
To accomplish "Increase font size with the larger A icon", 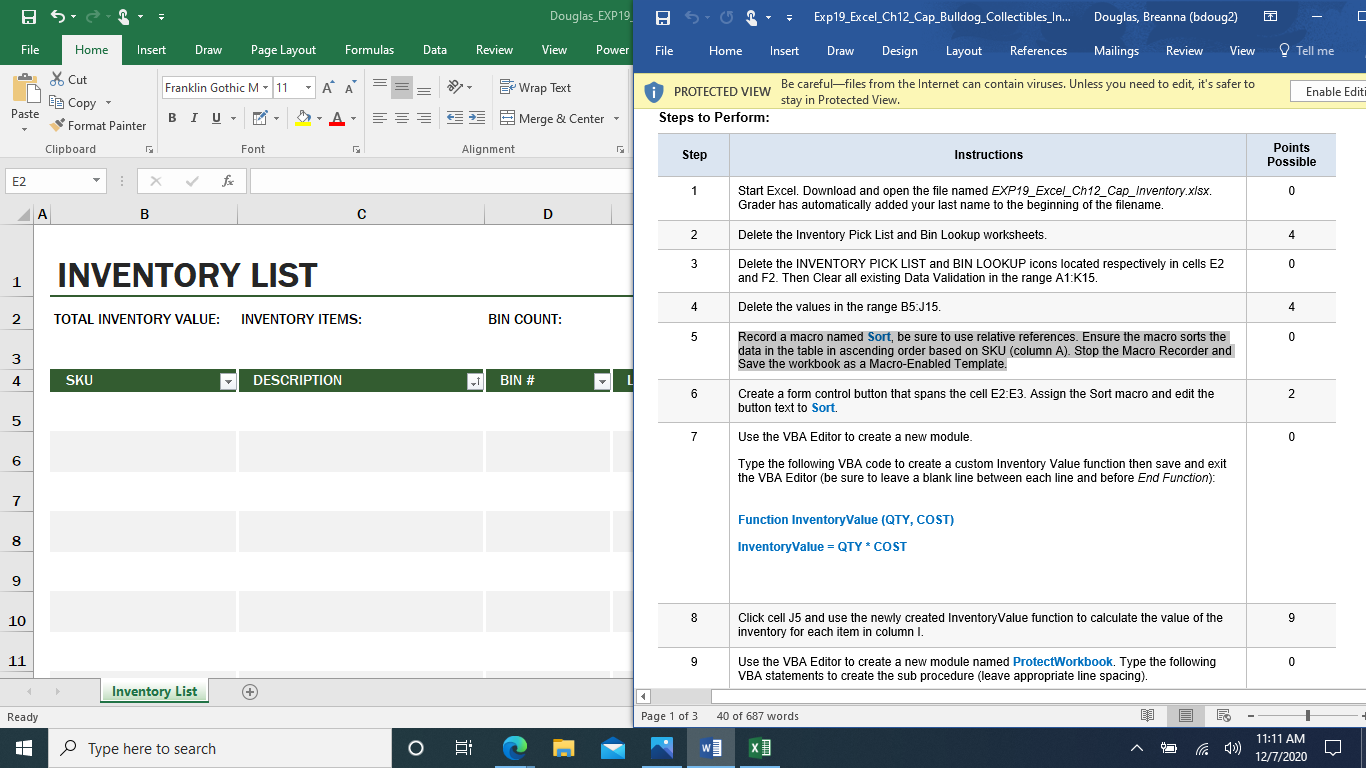I will point(328,88).
